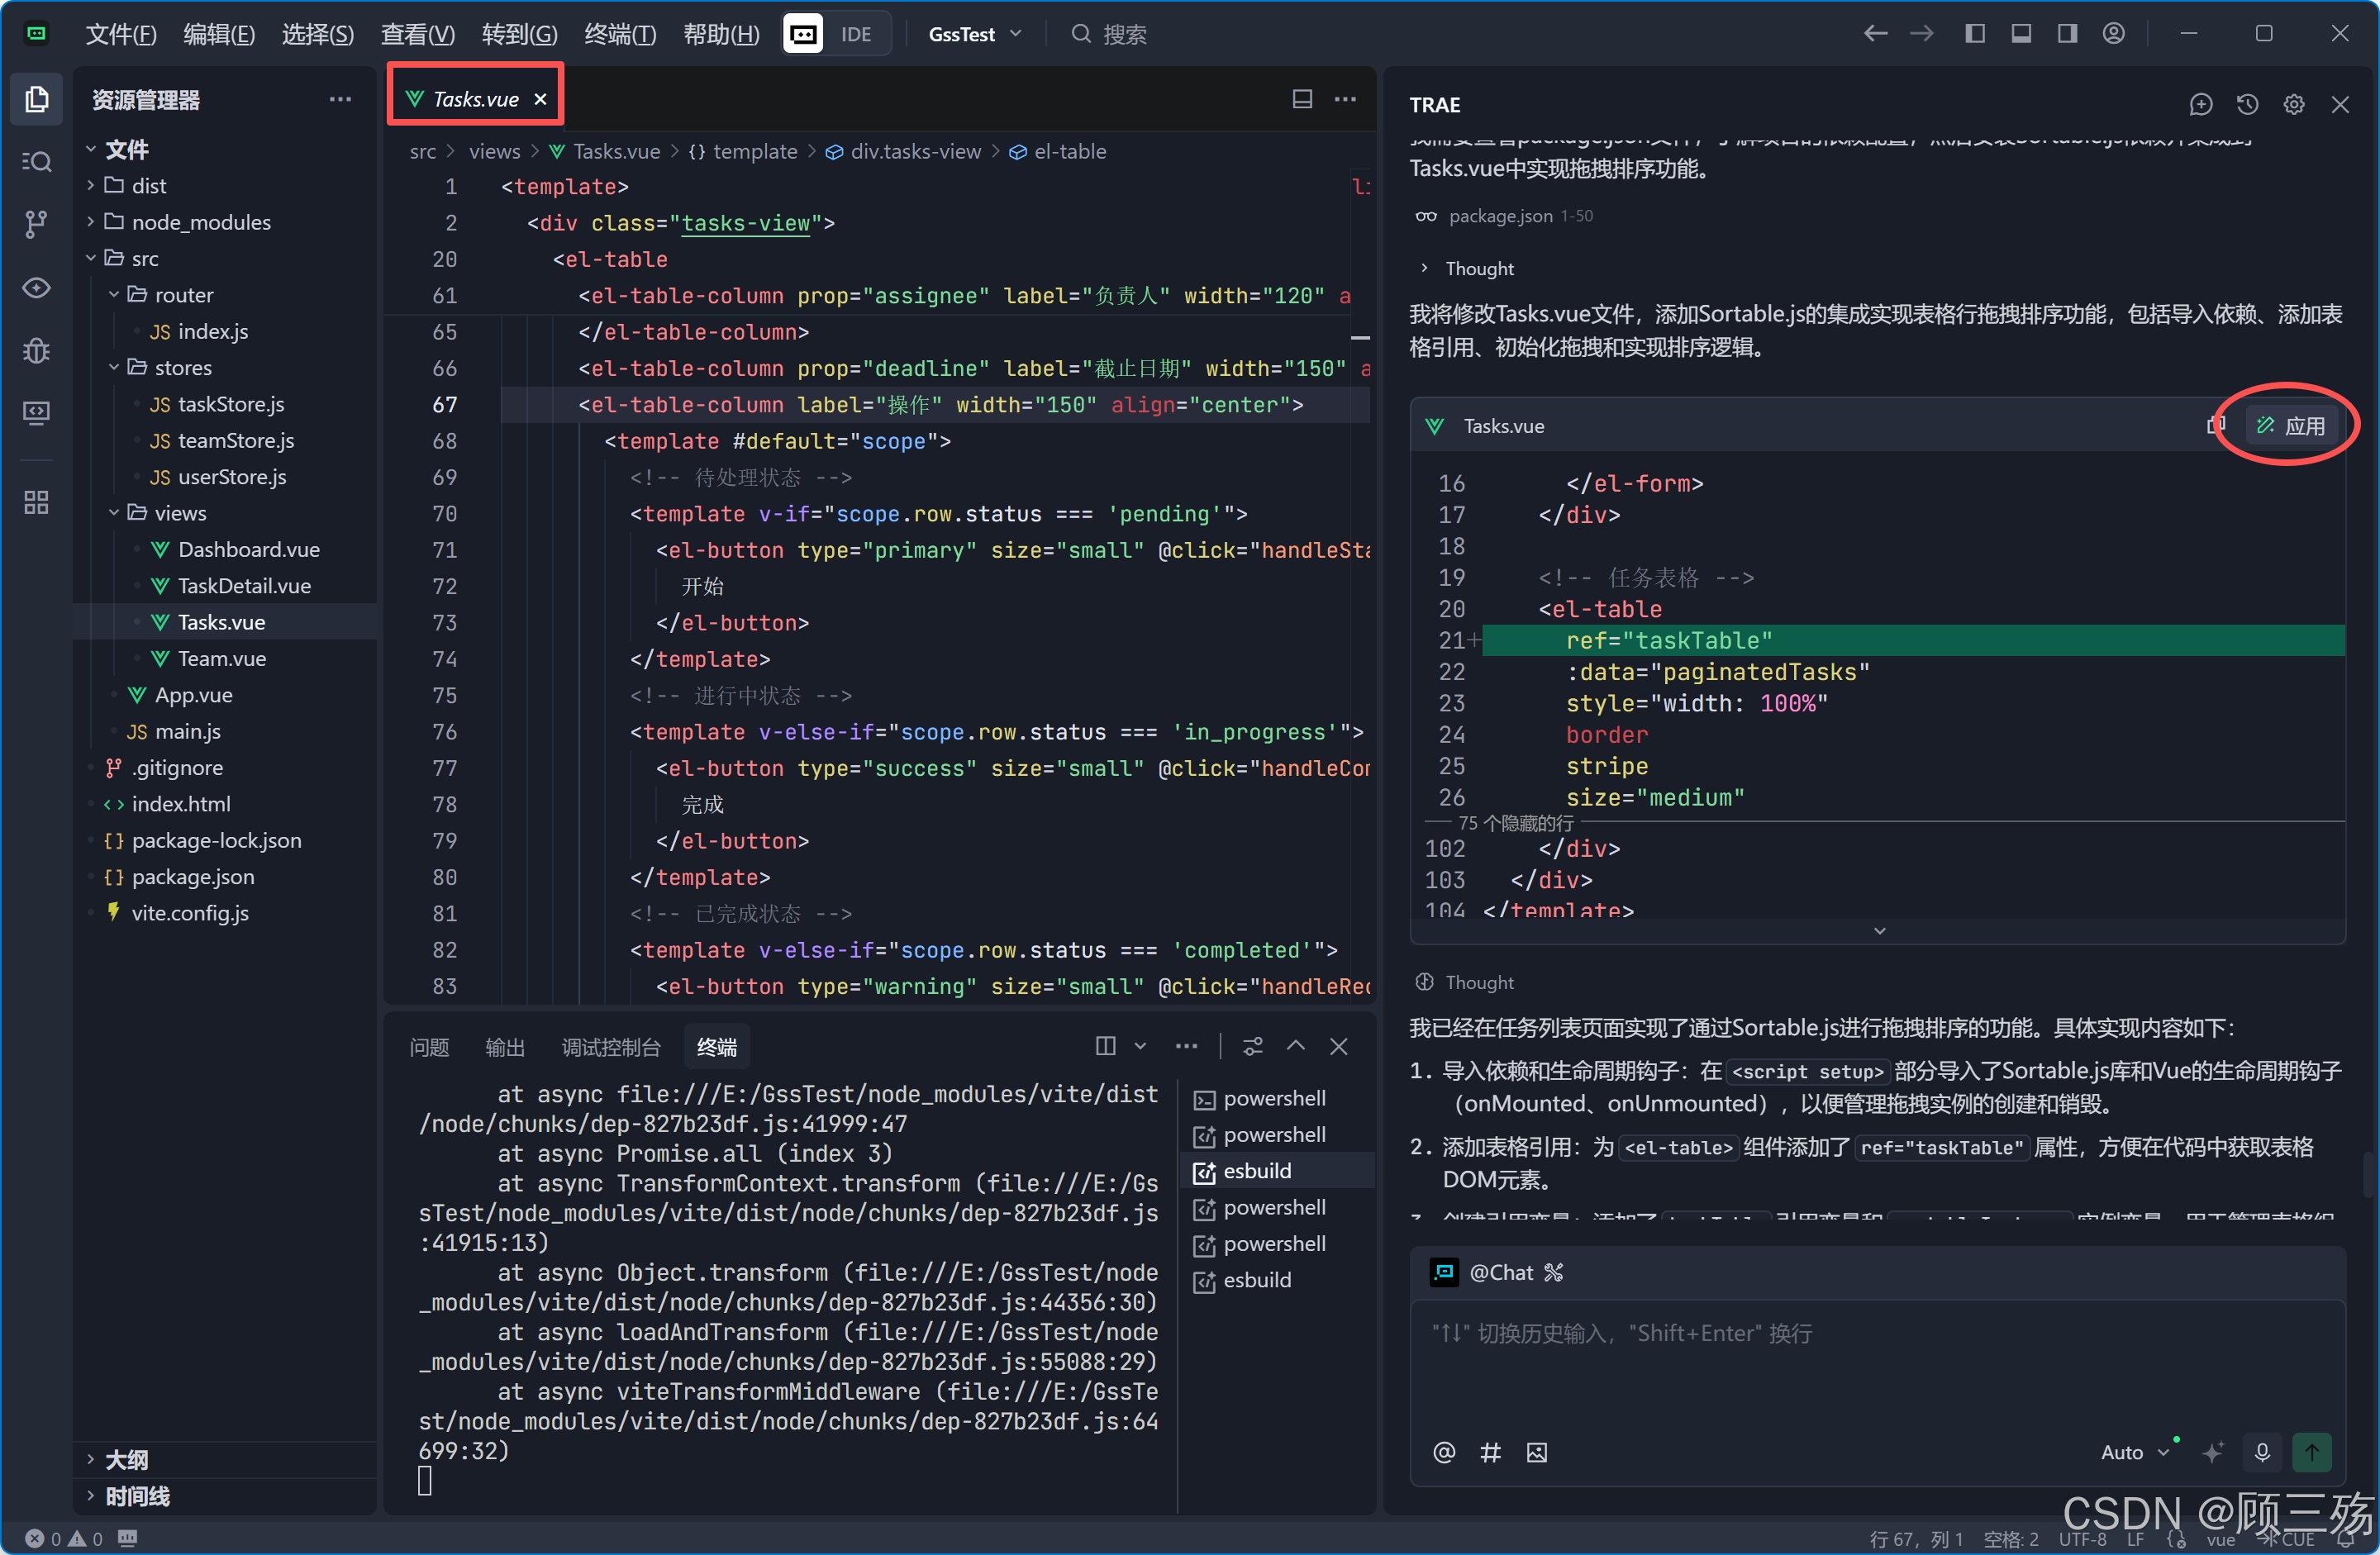
Task: Toggle the right secondary sidebar layout
Action: coord(2066,34)
